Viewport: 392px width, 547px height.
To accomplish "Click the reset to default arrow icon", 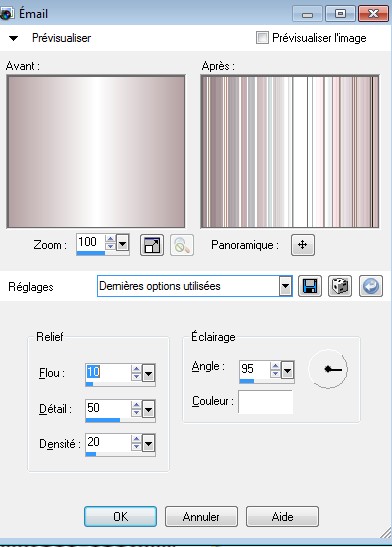I will coord(371,286).
